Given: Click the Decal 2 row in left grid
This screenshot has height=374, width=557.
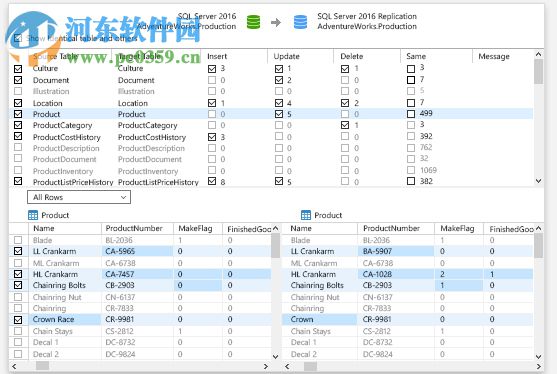Looking at the screenshot, I should click(x=140, y=354).
